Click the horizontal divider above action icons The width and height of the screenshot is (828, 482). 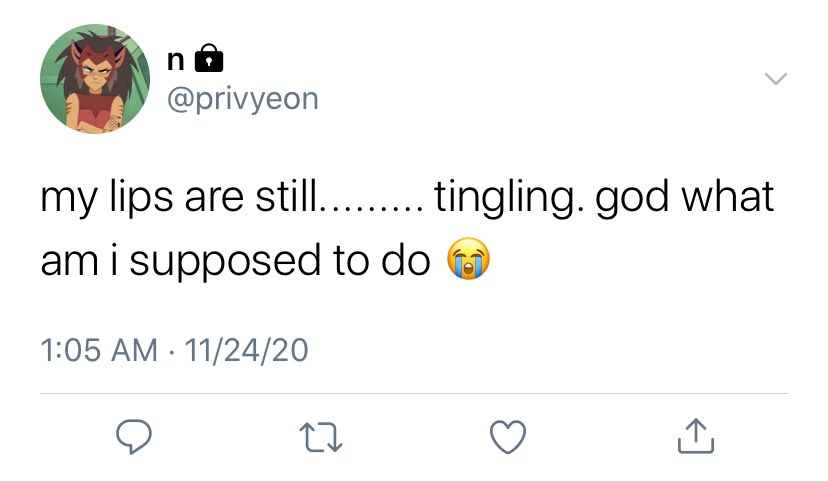coord(414,393)
